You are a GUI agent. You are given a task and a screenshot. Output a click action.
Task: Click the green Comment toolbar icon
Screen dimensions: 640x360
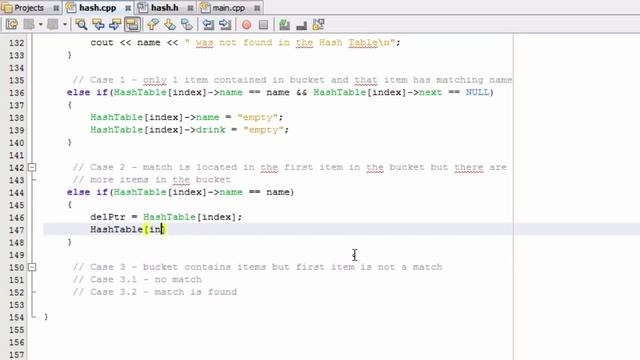pyautogui.click(x=284, y=24)
